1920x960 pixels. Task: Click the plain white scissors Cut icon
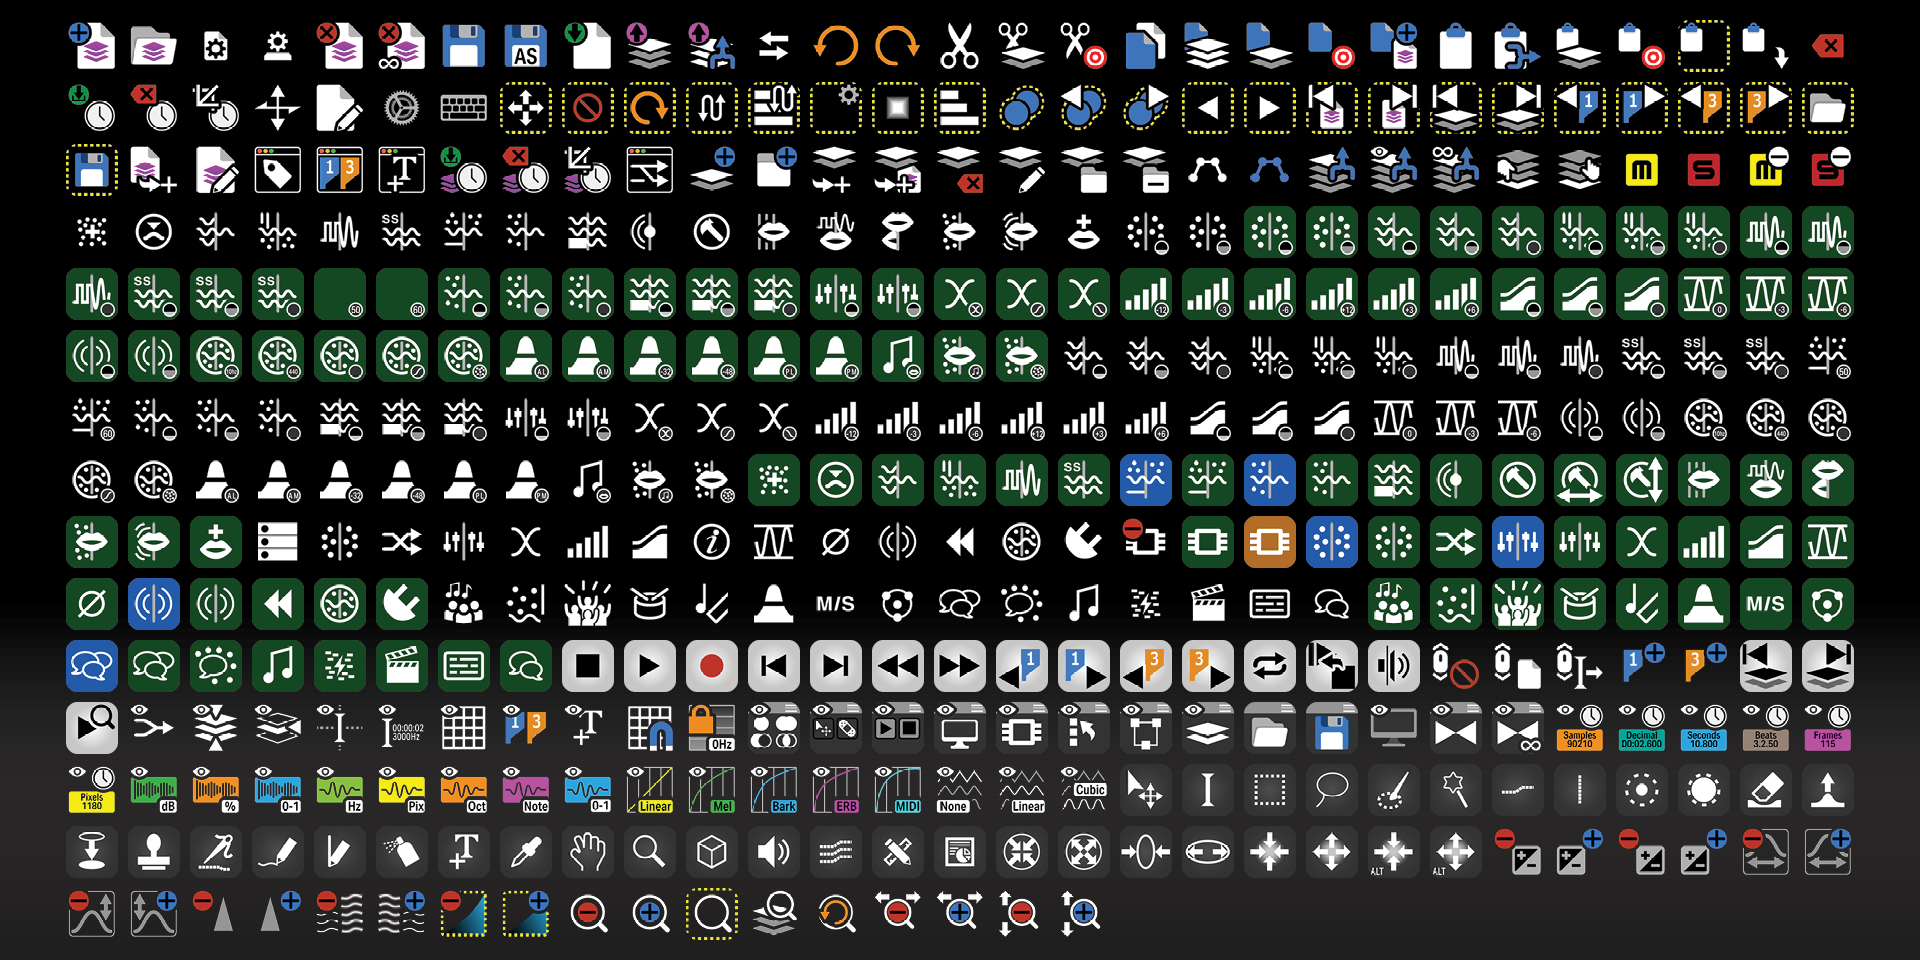click(x=960, y=46)
